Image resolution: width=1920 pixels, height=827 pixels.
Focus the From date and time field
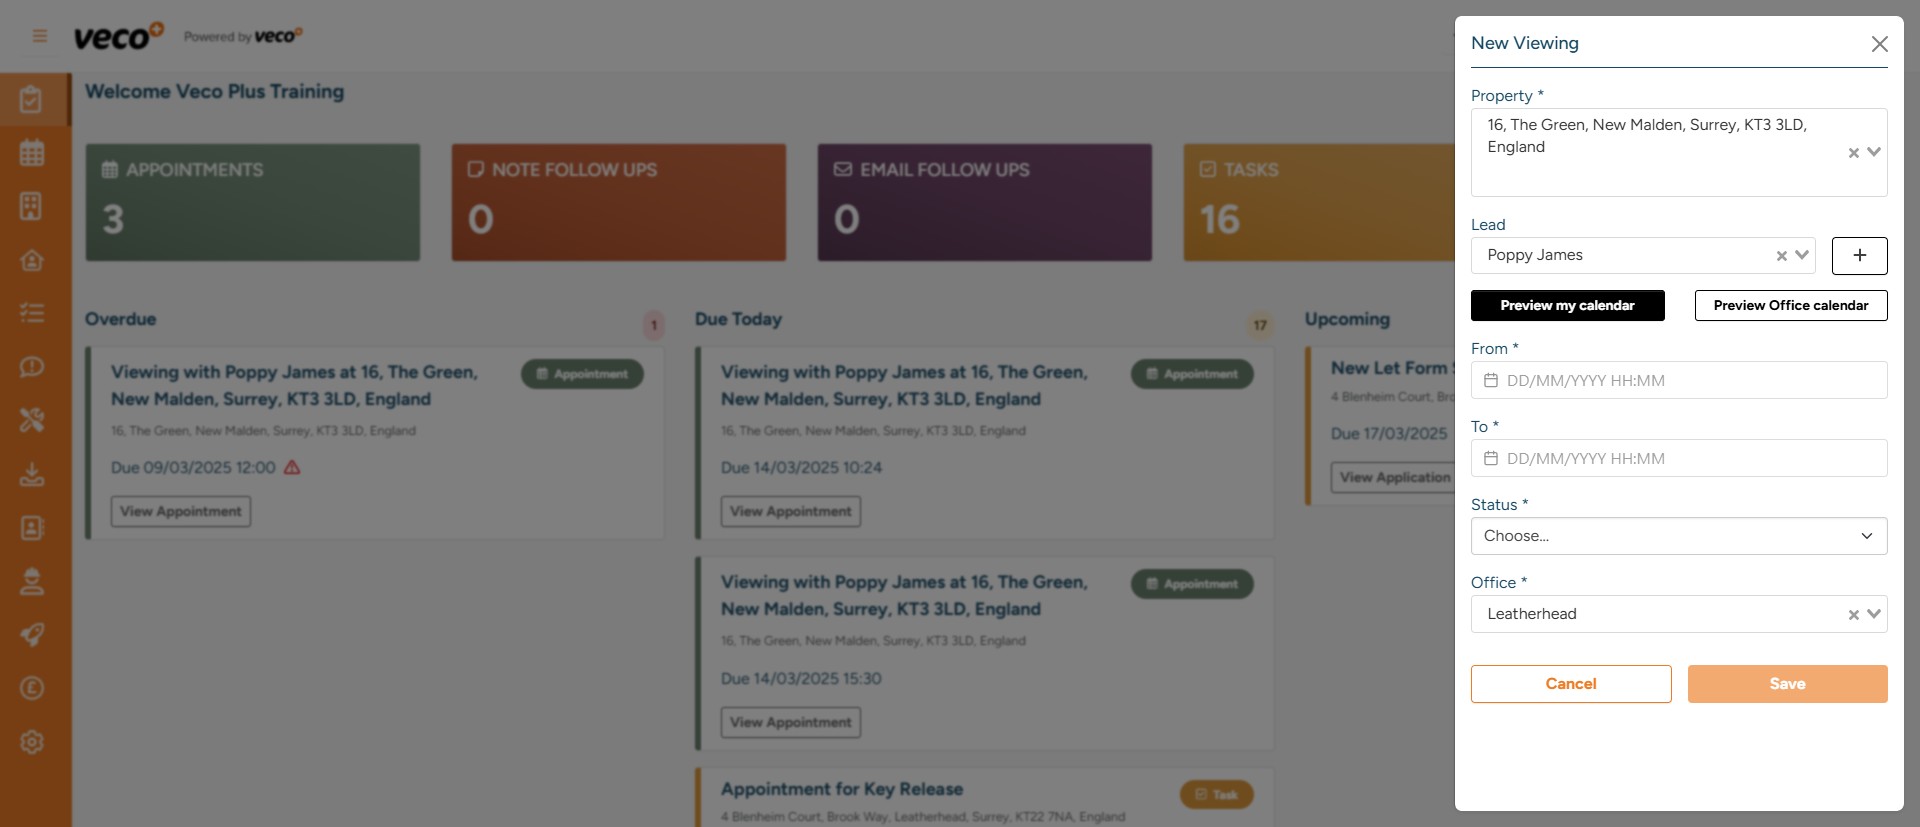[1679, 380]
